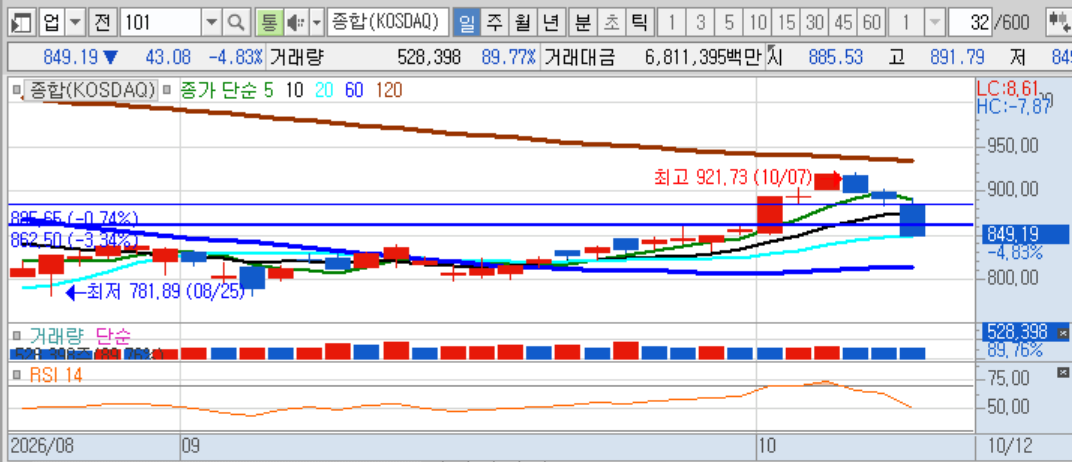
Task: Choose the 1 interval button
Action: 672,23
